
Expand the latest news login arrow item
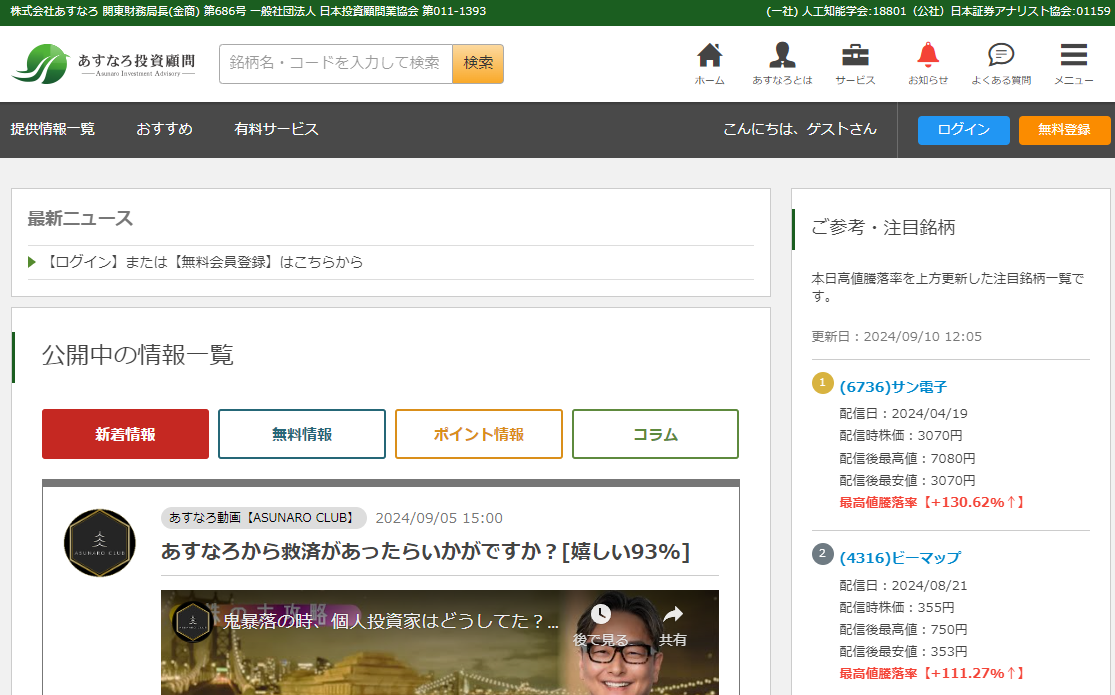(33, 262)
